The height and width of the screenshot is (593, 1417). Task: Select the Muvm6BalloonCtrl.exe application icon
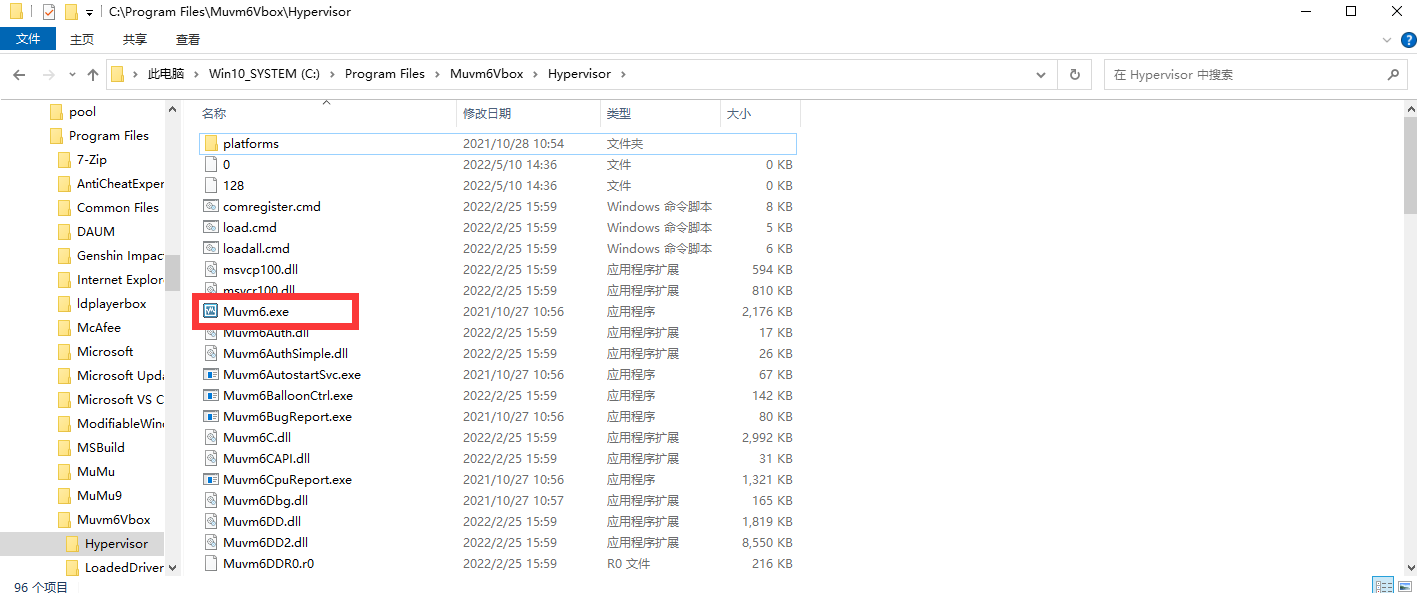tap(211, 395)
